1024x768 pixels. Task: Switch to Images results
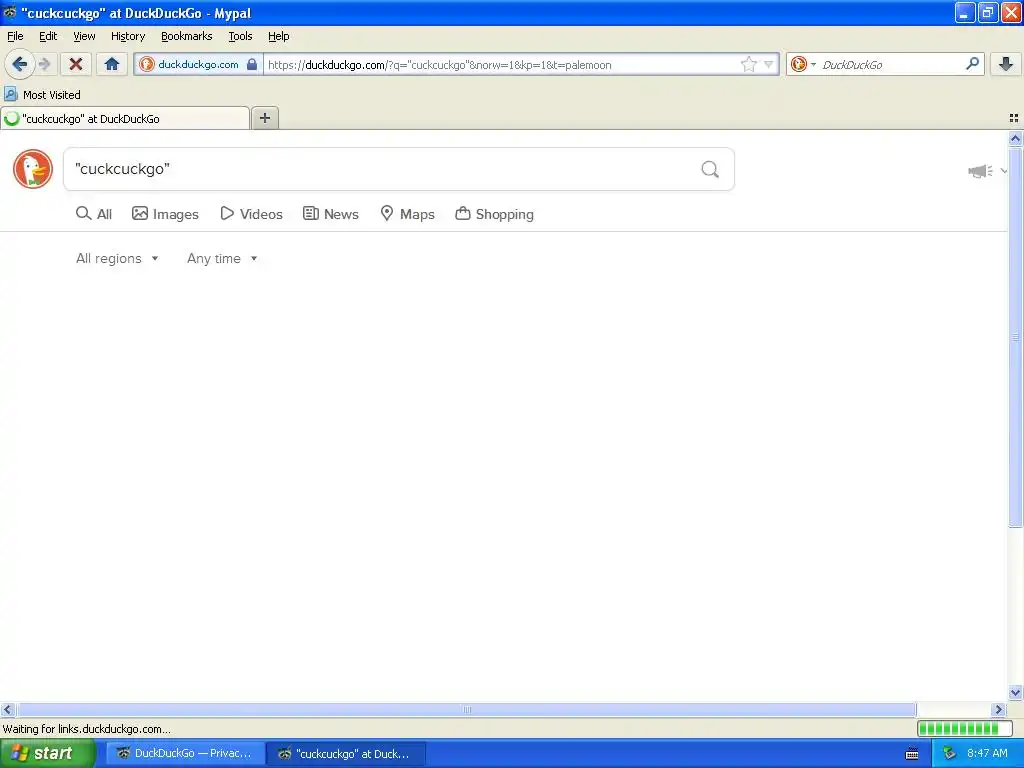coord(165,214)
